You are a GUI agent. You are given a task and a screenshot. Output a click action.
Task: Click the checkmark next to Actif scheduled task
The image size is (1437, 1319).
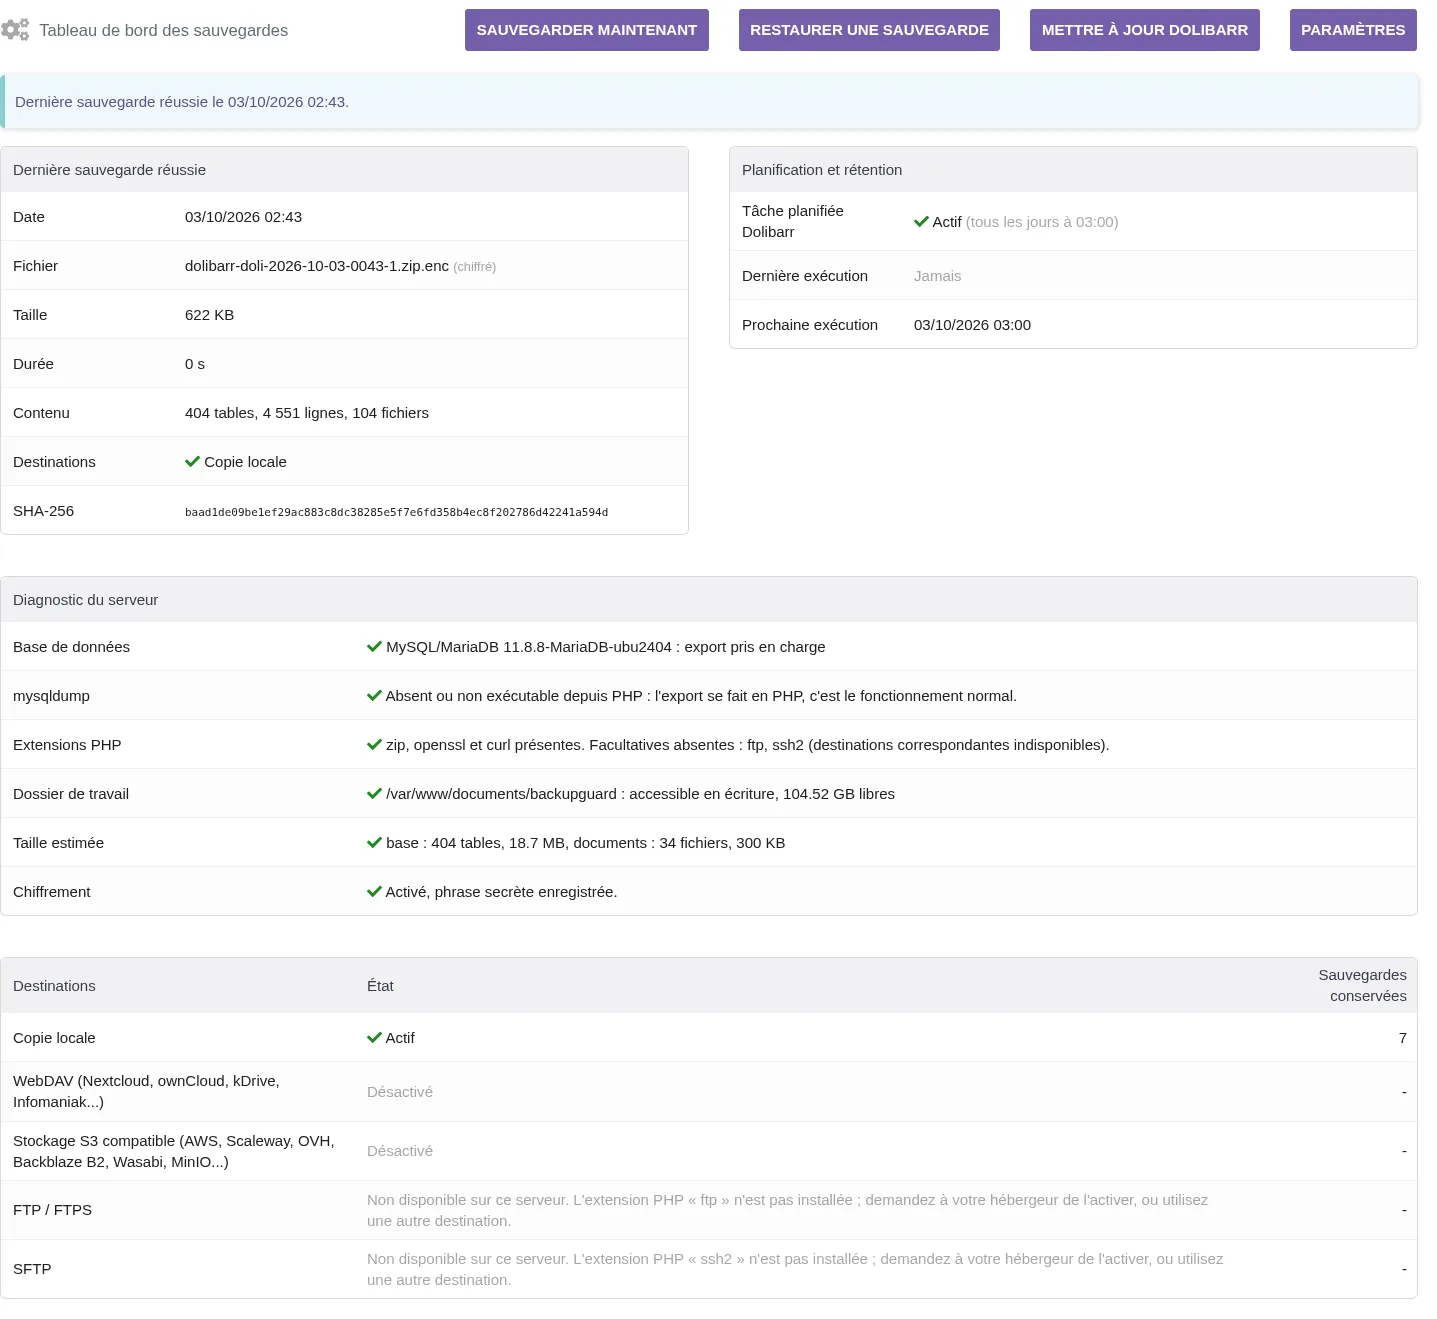[921, 222]
